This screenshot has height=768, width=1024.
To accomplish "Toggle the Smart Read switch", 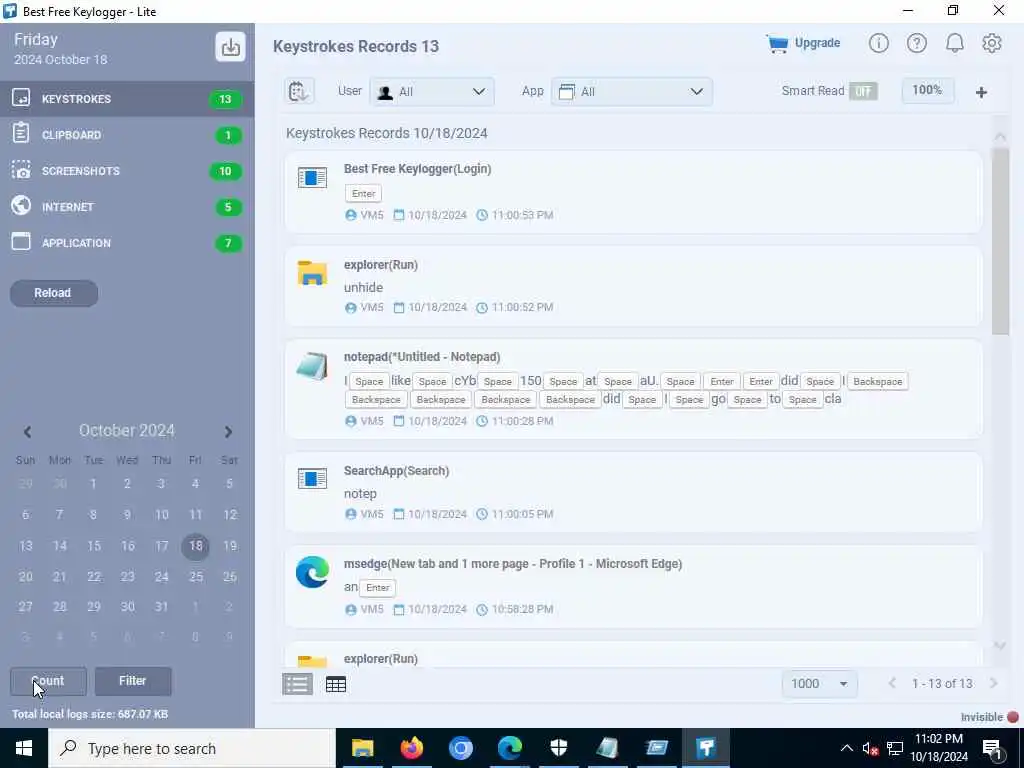I will coord(863,91).
